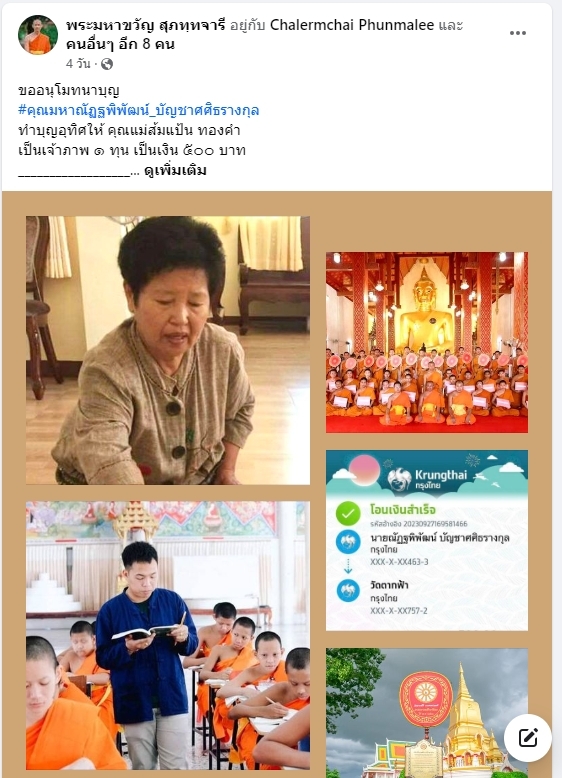Open the Krungthai transfer receipt image
The width and height of the screenshot is (562, 778).
pyautogui.click(x=427, y=540)
